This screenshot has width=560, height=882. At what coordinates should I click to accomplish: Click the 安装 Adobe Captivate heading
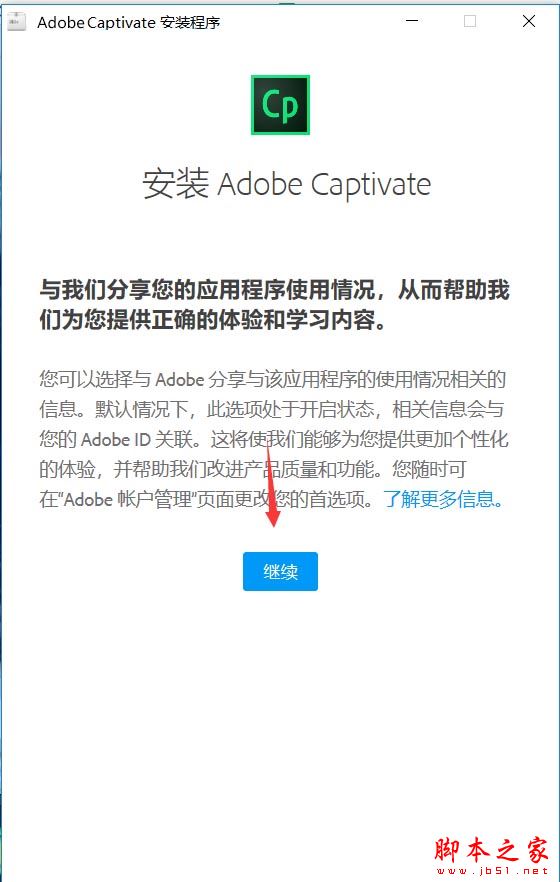(287, 184)
